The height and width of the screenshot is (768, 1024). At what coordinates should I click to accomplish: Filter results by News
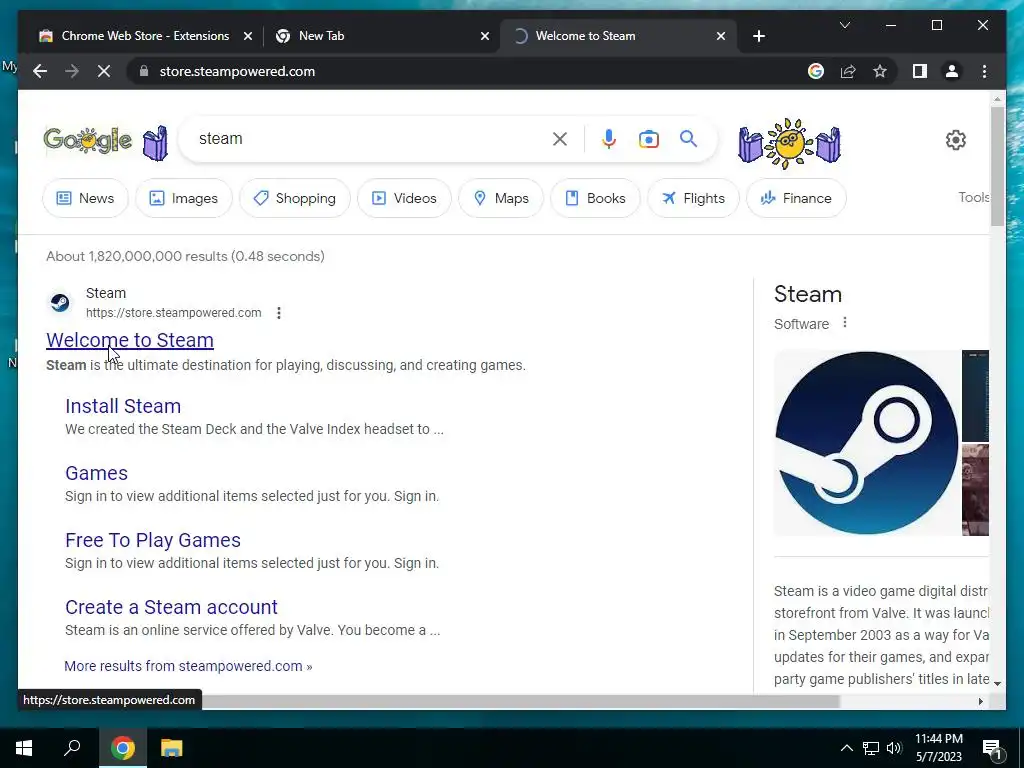85,198
